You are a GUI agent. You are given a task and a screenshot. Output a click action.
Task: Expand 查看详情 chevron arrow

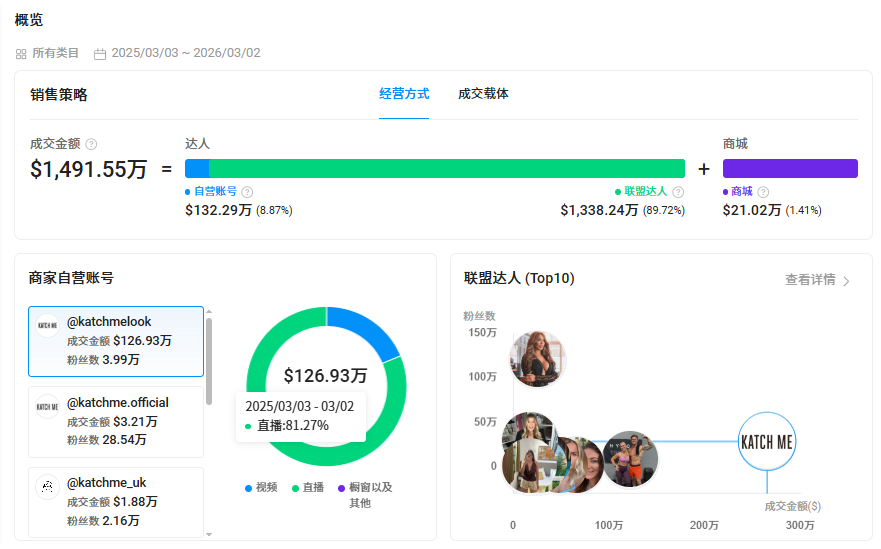846,281
